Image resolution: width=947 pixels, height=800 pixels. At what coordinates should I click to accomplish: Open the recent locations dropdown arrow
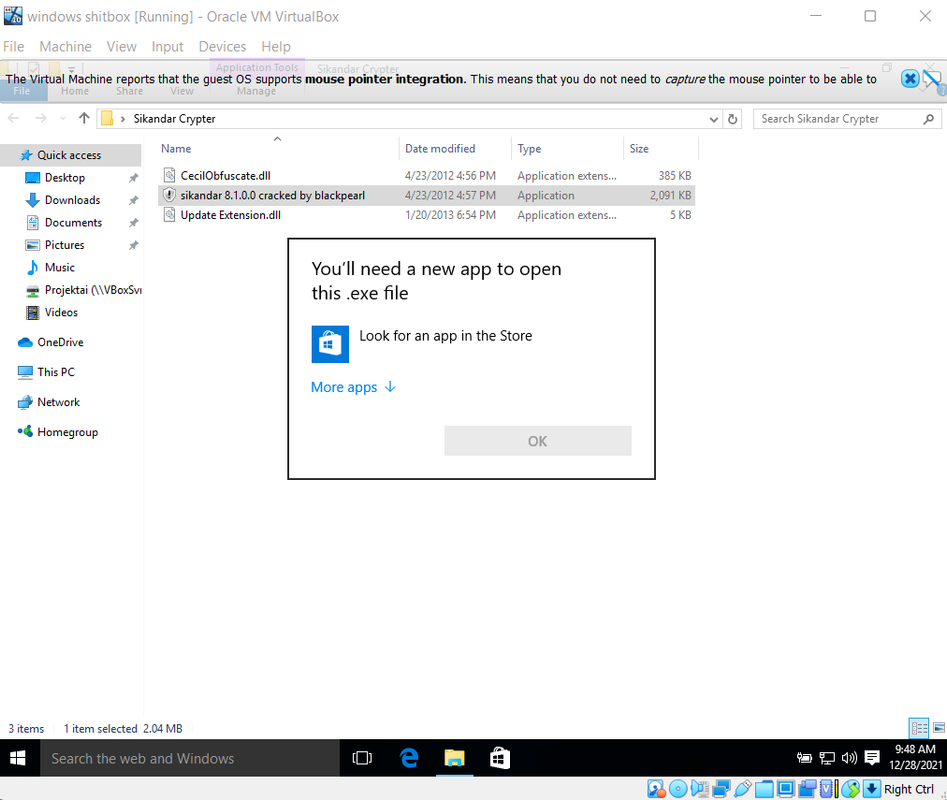coord(63,119)
